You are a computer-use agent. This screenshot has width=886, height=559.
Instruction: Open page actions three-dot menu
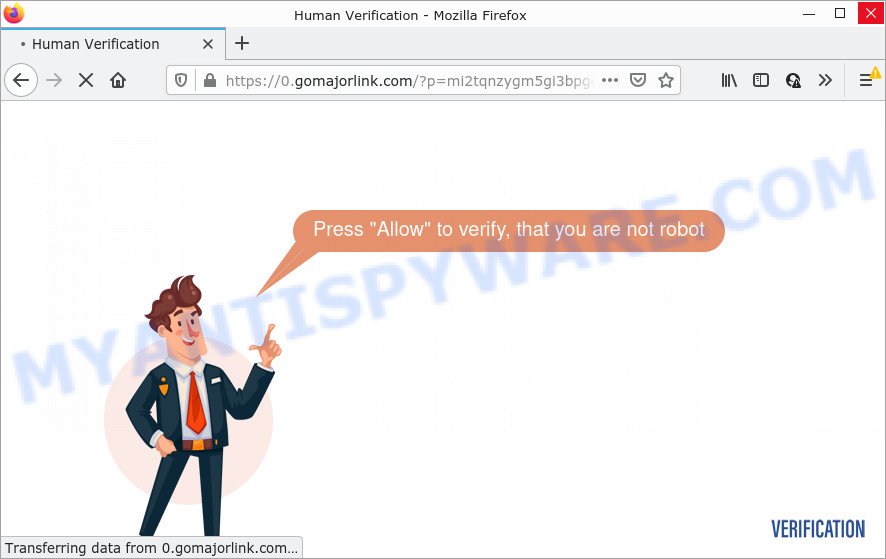pyautogui.click(x=610, y=80)
